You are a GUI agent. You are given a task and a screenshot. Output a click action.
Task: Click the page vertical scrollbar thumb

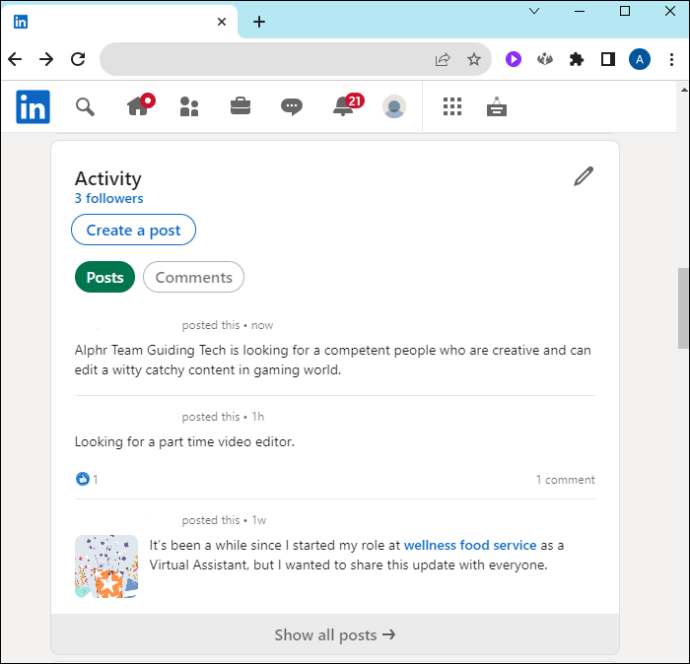(x=683, y=308)
